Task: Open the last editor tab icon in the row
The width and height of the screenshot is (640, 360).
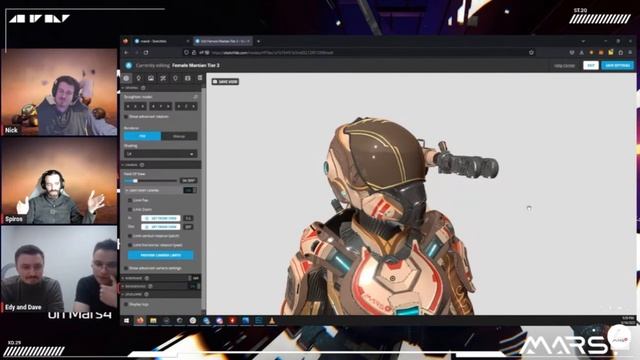Action: pos(200,78)
